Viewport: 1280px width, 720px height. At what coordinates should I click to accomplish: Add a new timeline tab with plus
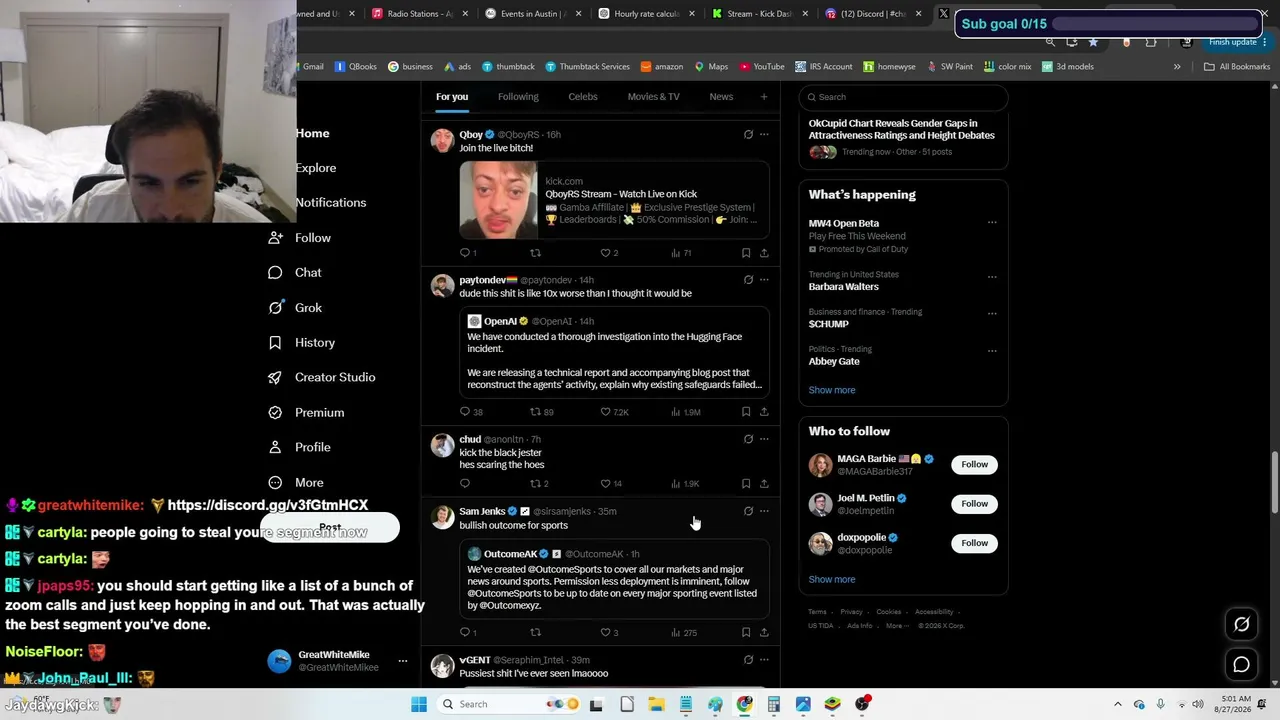(x=764, y=97)
